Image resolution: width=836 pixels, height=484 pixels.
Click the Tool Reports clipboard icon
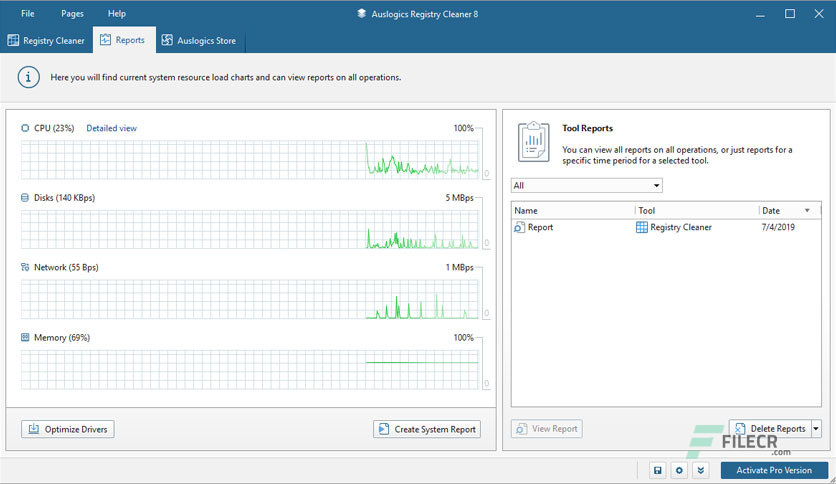pyautogui.click(x=533, y=142)
